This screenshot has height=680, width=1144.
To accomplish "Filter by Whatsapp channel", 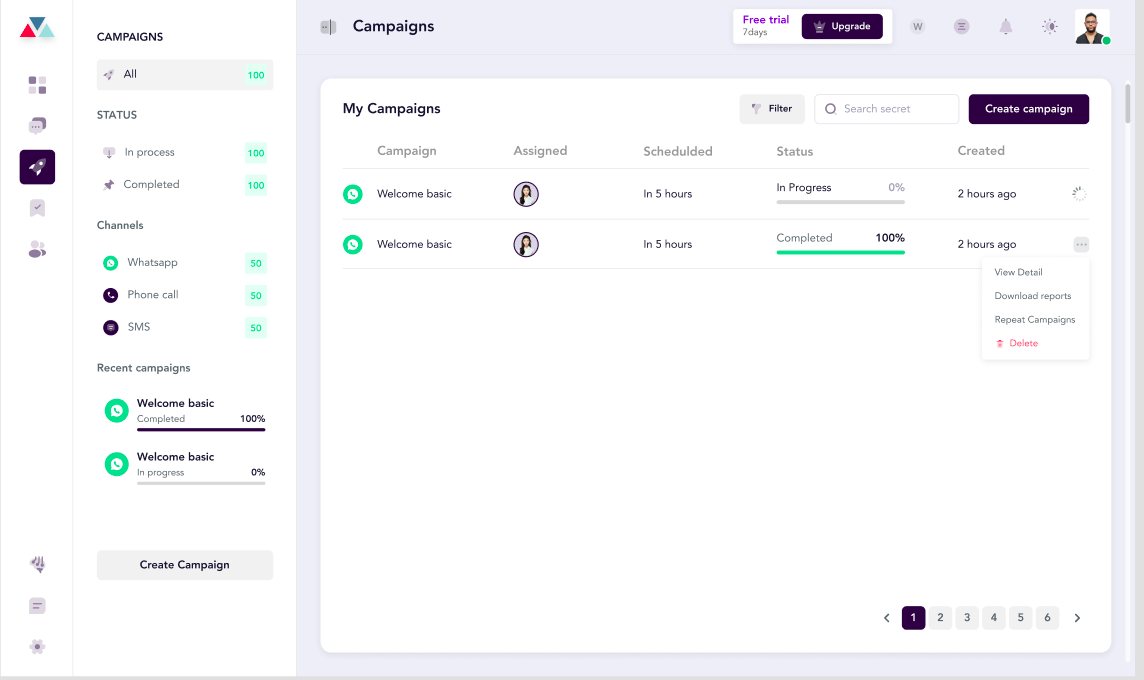I will [x=185, y=263].
